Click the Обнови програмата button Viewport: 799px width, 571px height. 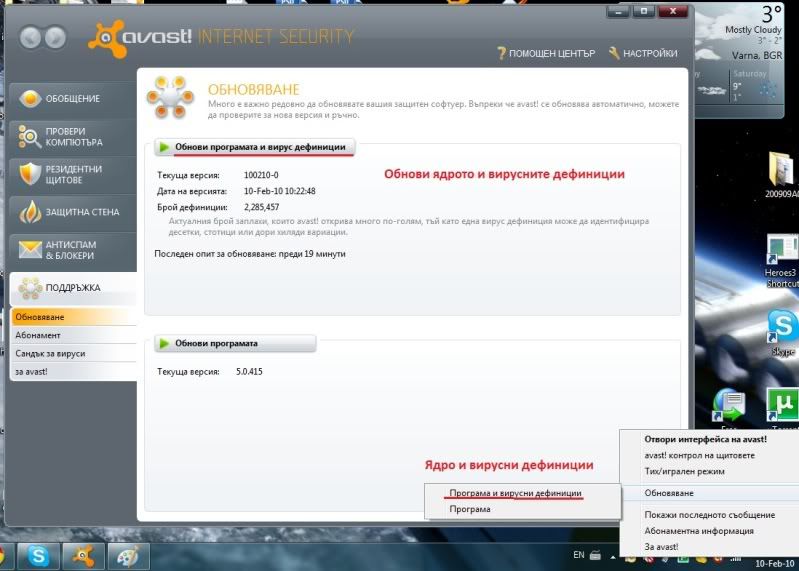[x=235, y=343]
